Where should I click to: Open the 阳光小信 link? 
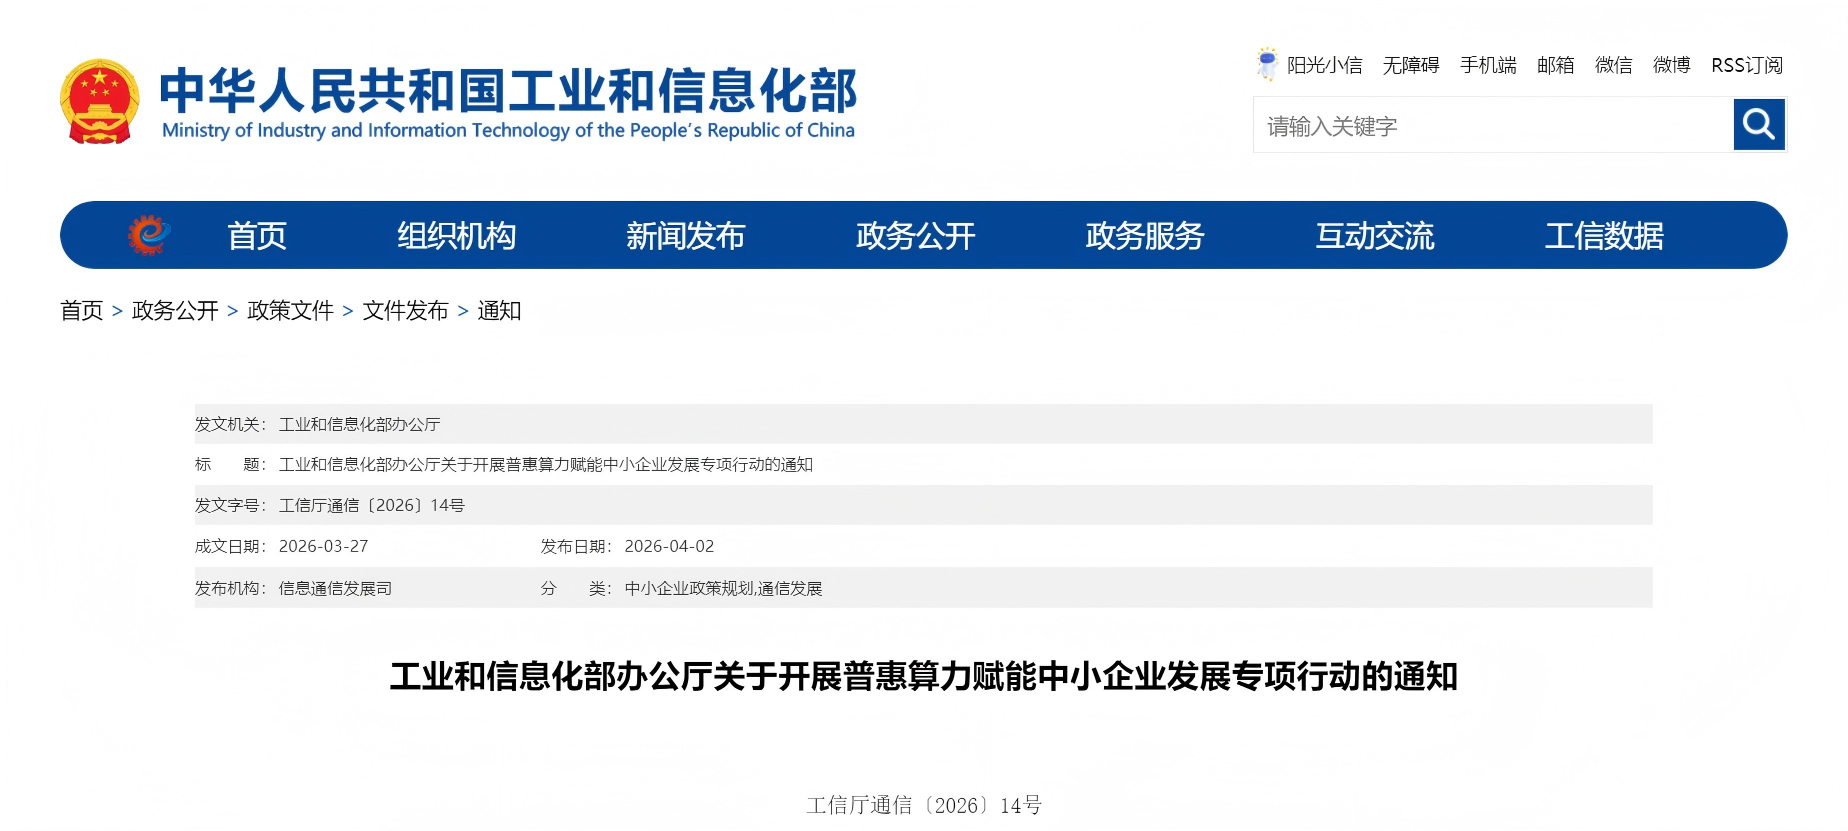[x=1324, y=65]
